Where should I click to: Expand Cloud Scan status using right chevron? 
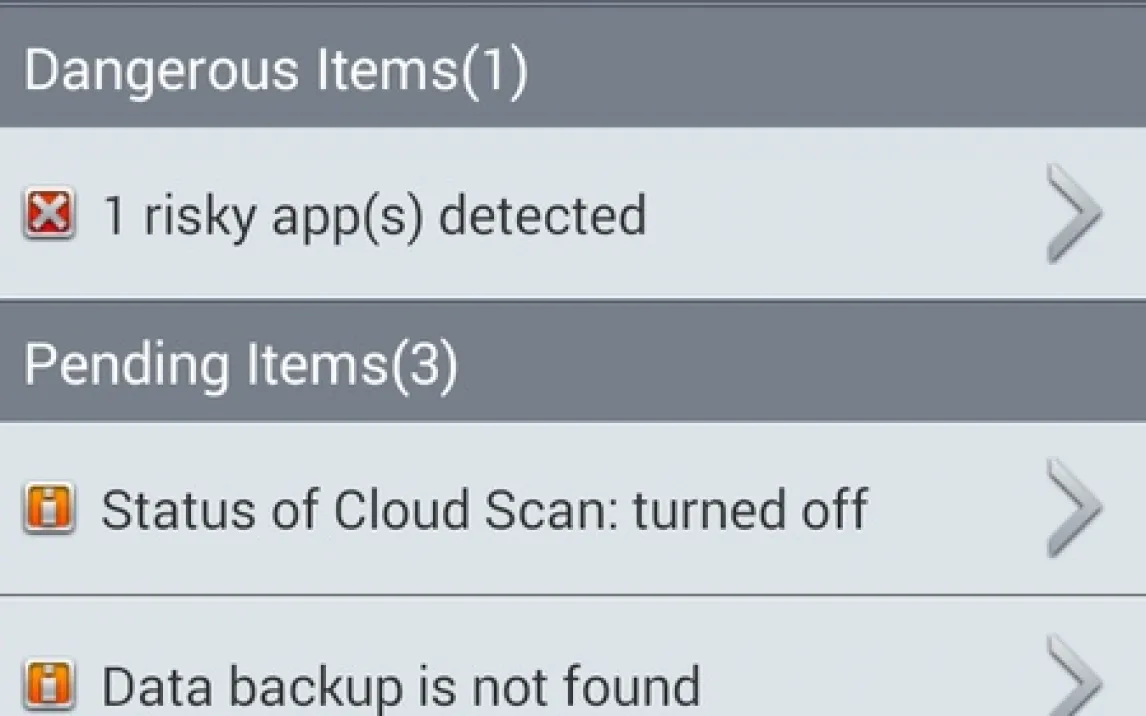pos(1073,508)
